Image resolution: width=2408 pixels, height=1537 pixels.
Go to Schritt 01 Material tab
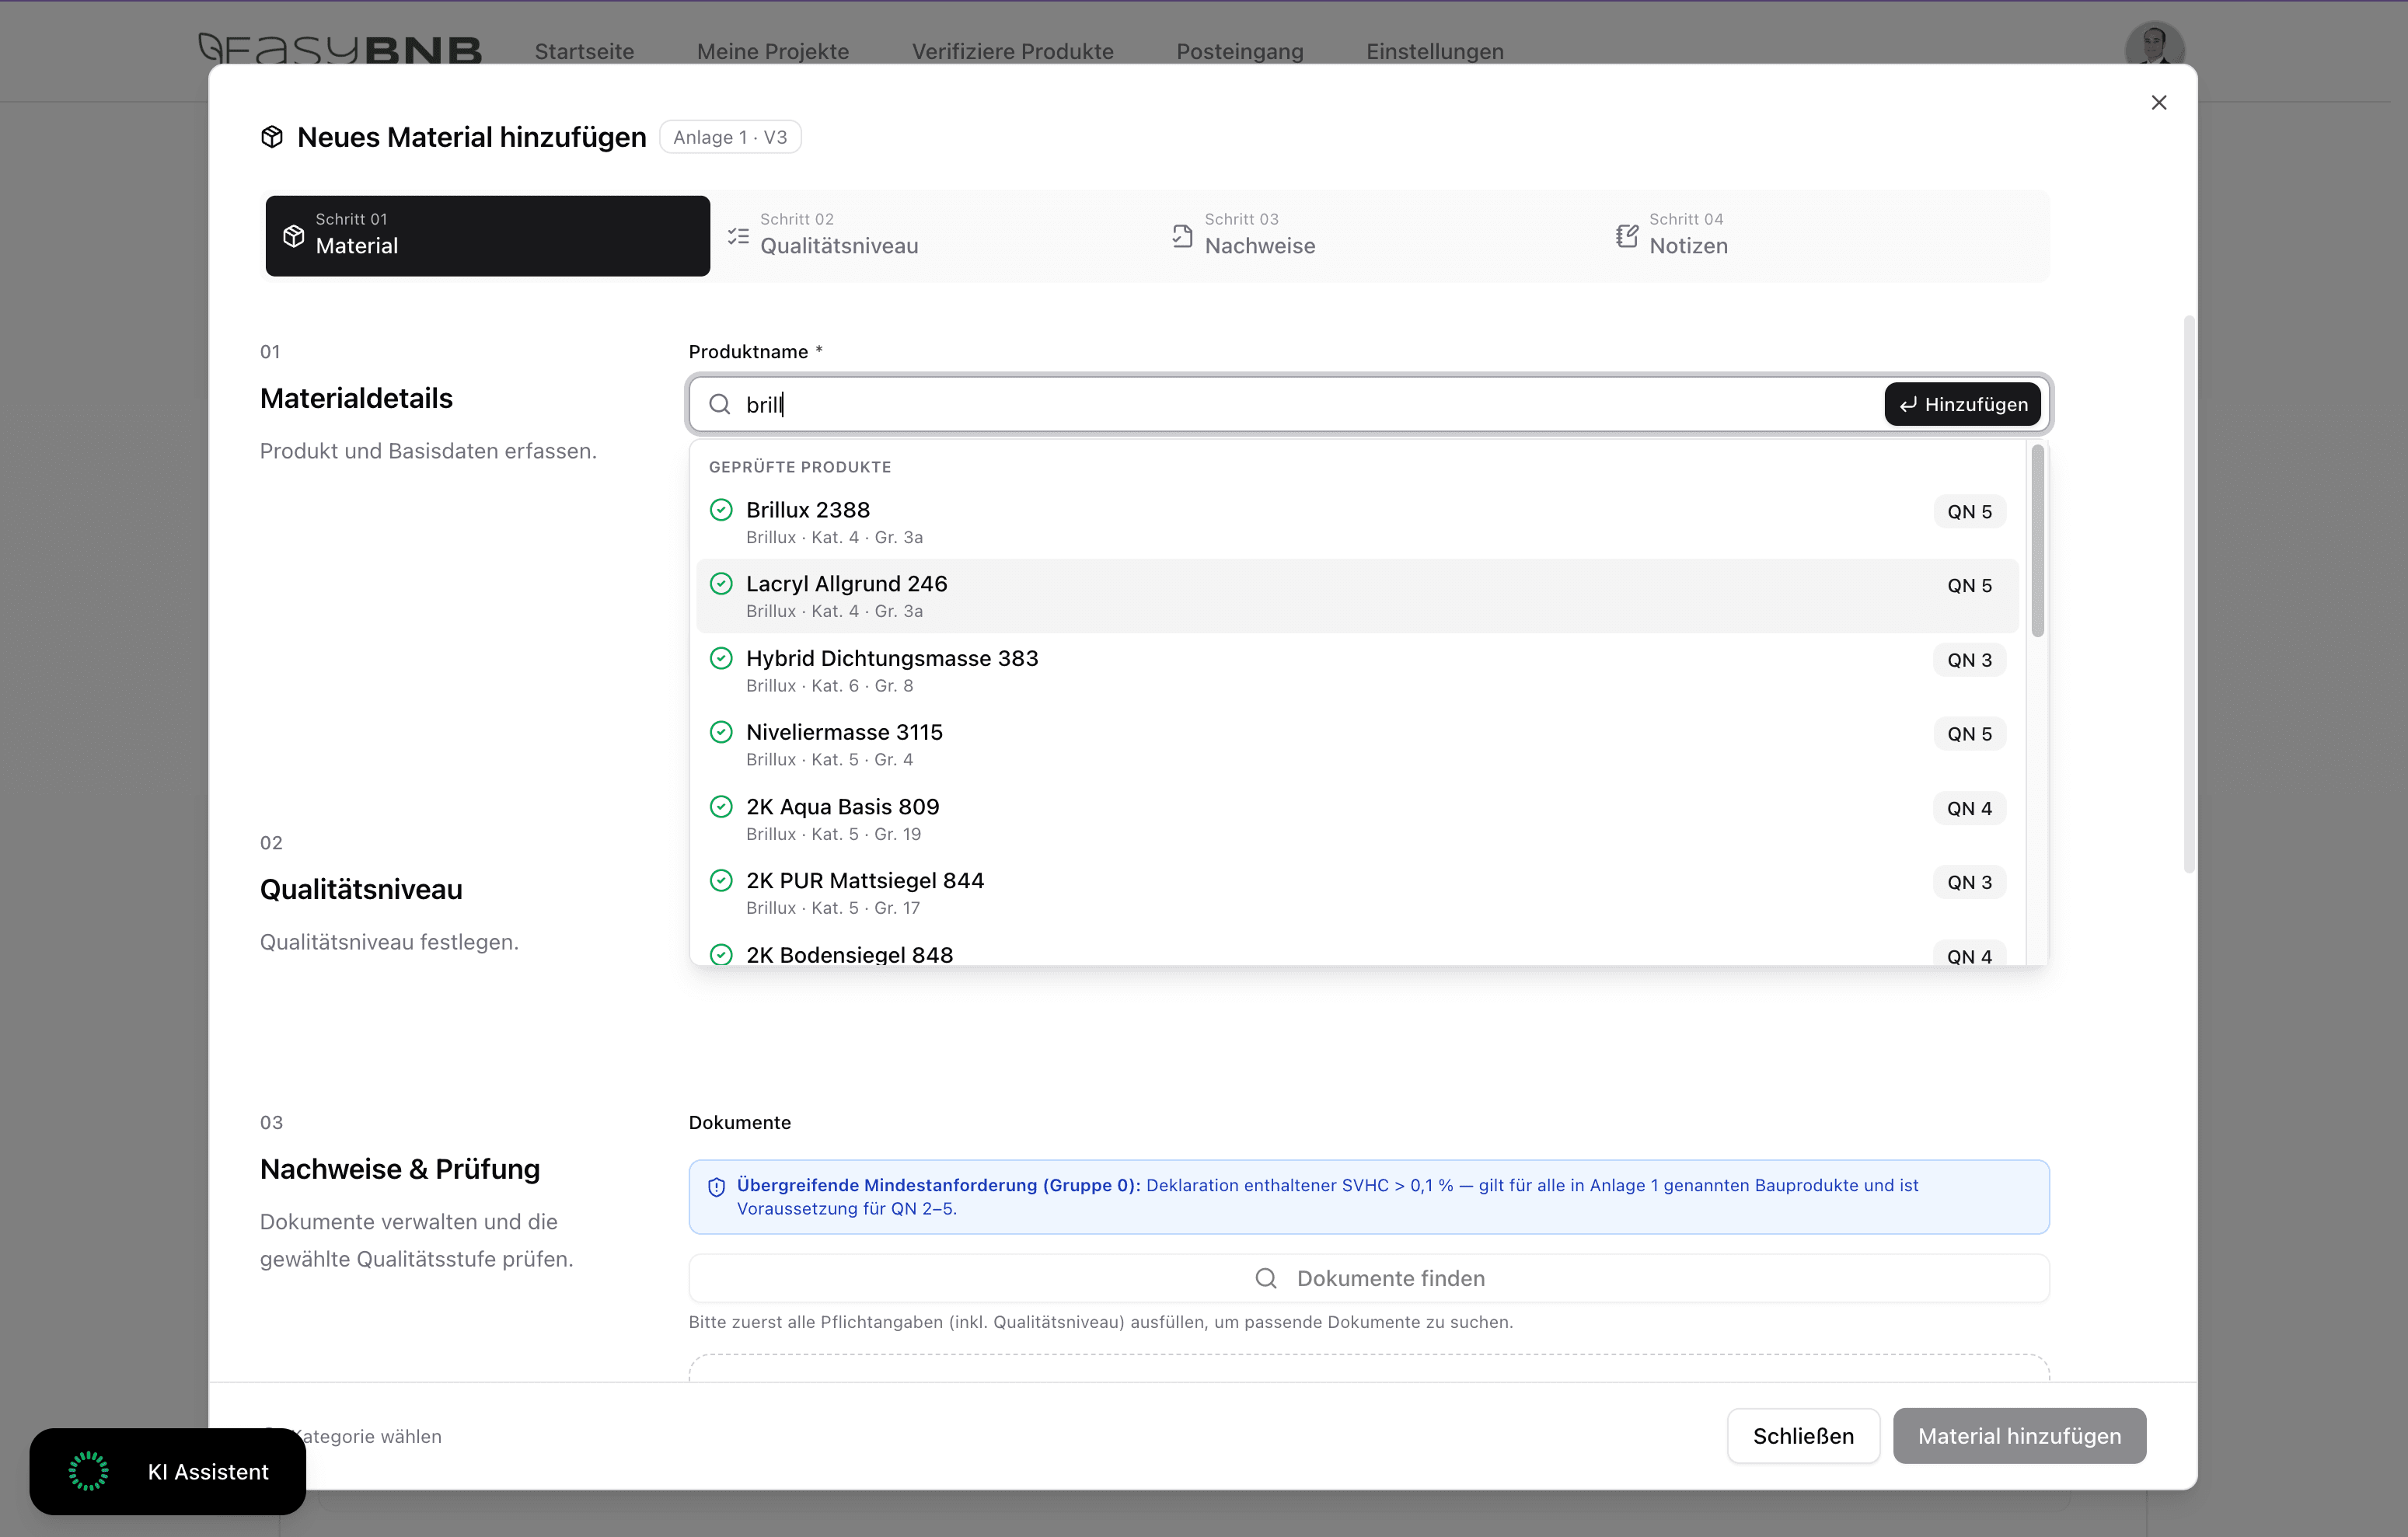point(488,236)
